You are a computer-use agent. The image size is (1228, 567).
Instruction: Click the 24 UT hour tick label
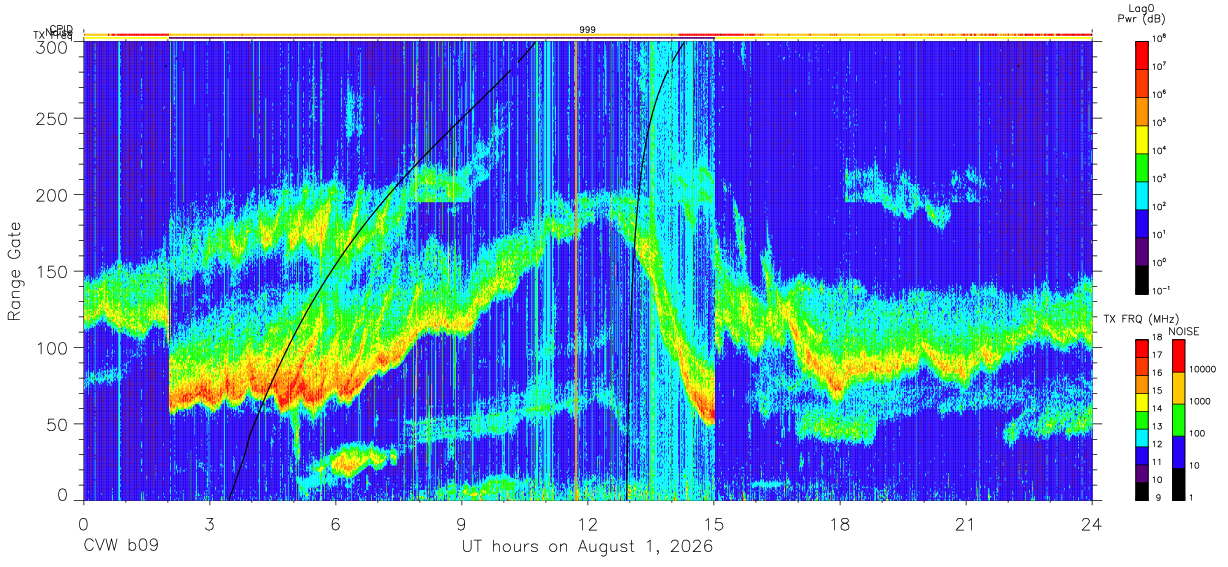click(1092, 524)
